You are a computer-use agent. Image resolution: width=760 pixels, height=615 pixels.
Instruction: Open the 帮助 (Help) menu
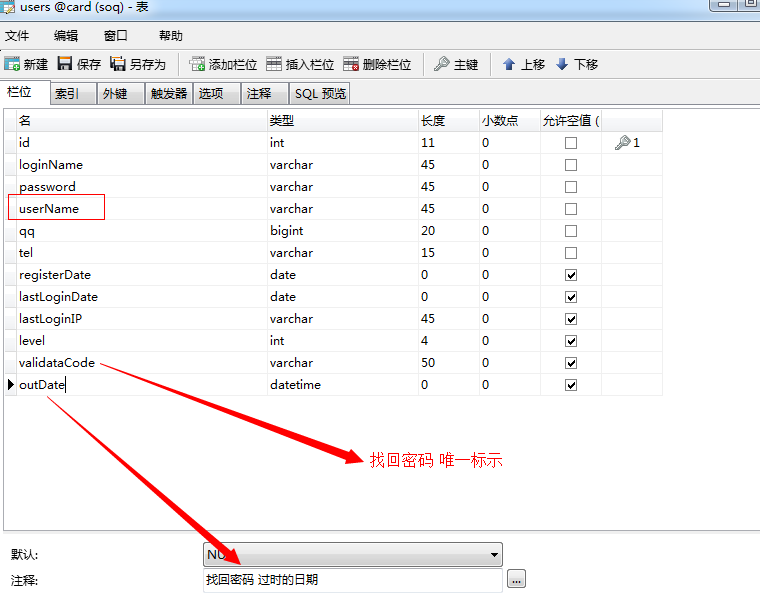[171, 35]
